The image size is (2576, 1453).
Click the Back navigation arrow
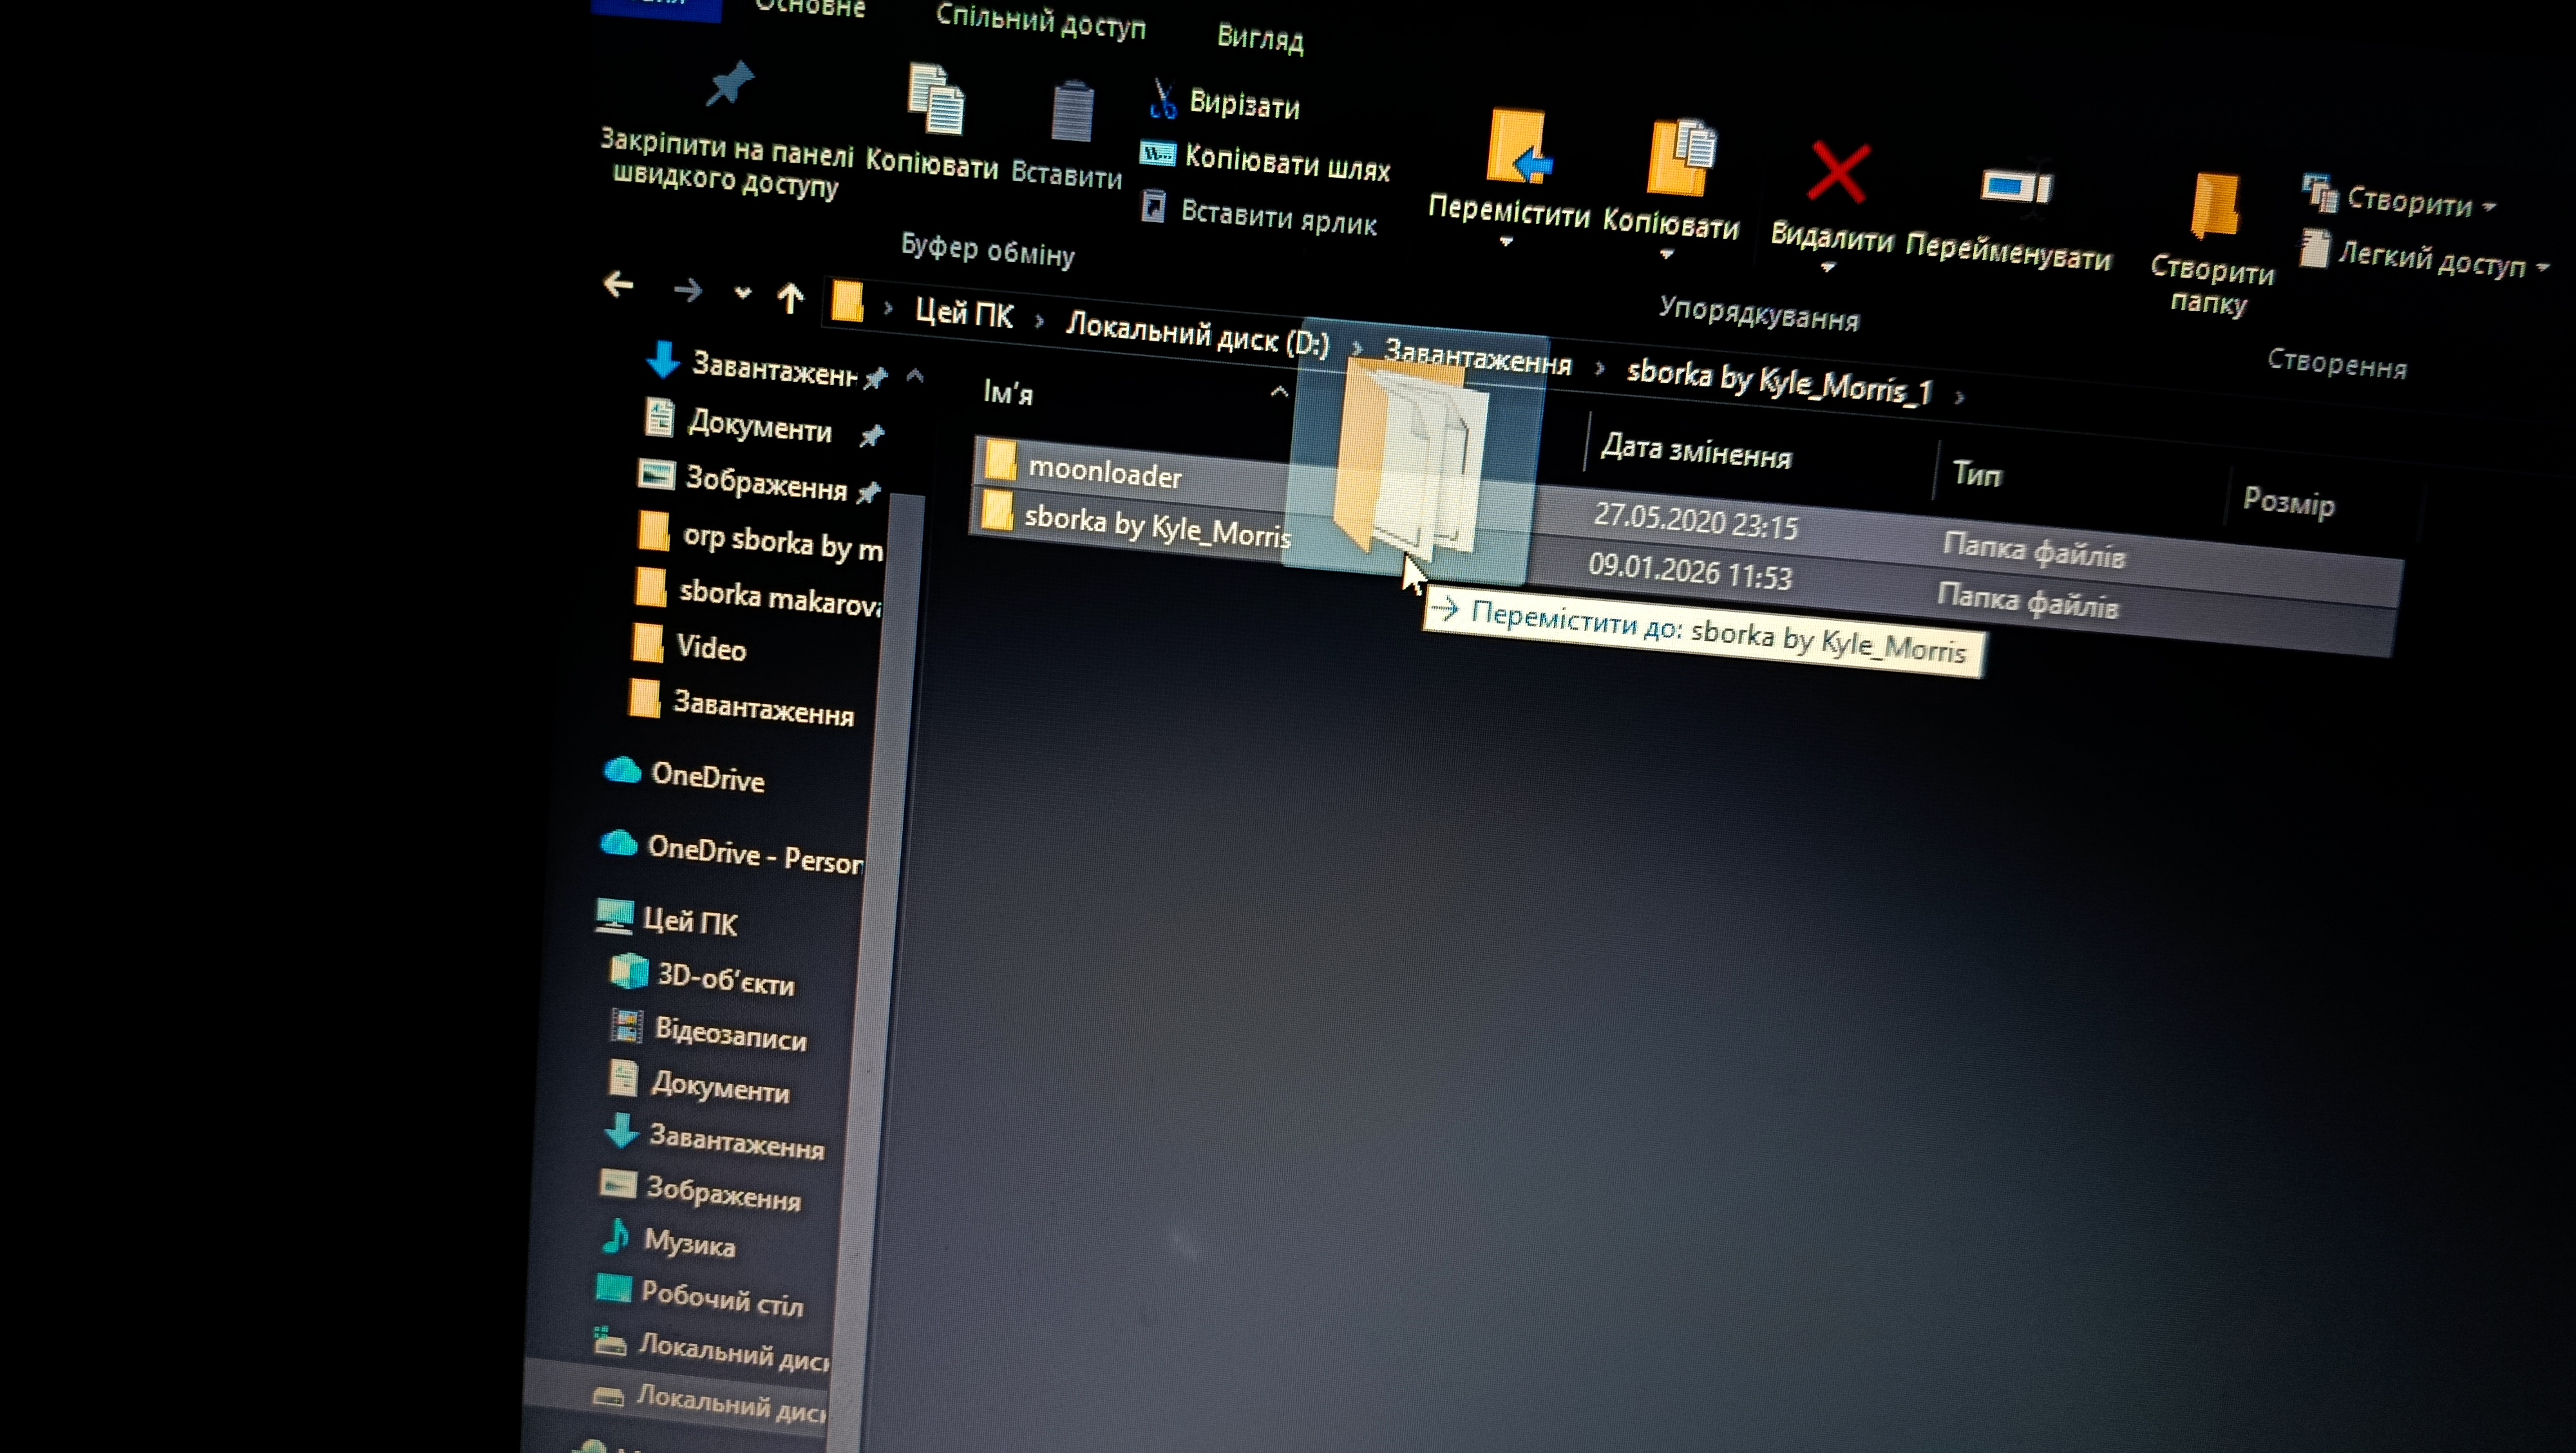tap(619, 285)
